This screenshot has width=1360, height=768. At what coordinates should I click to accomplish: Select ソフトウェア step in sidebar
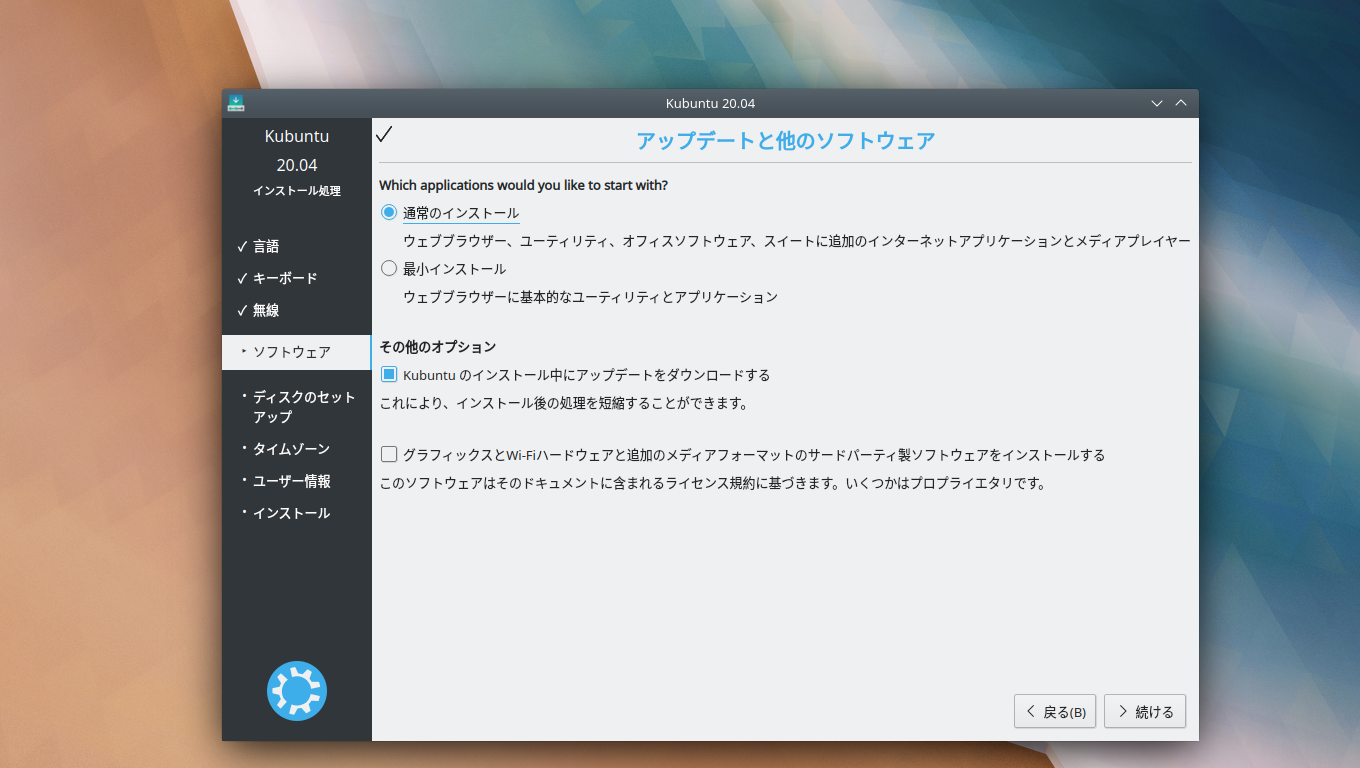pos(296,352)
